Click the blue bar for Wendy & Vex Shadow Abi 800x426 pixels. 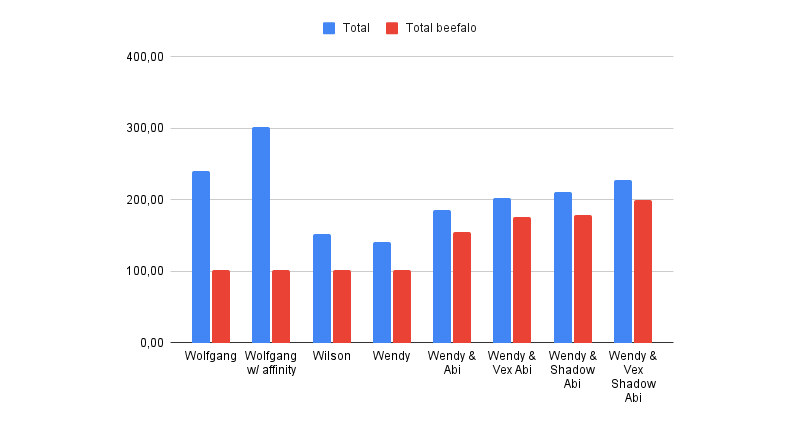click(623, 261)
